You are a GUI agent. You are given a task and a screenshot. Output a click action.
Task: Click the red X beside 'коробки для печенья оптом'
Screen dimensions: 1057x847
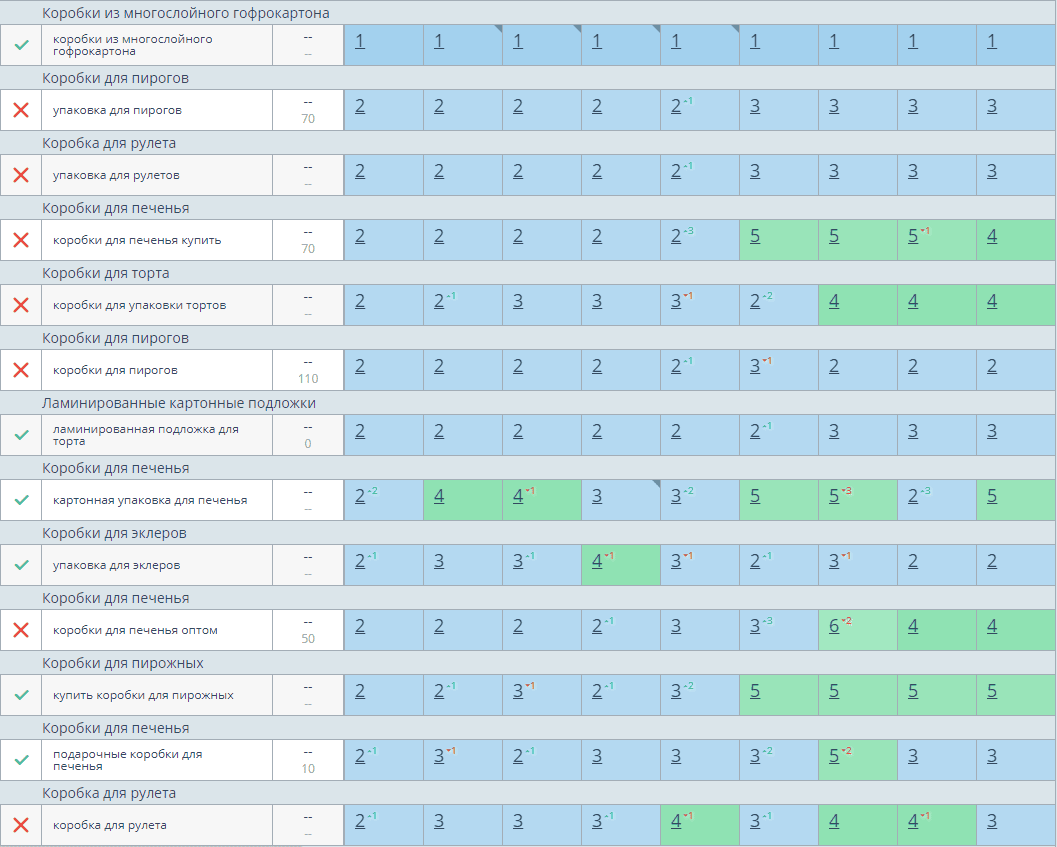(21, 630)
